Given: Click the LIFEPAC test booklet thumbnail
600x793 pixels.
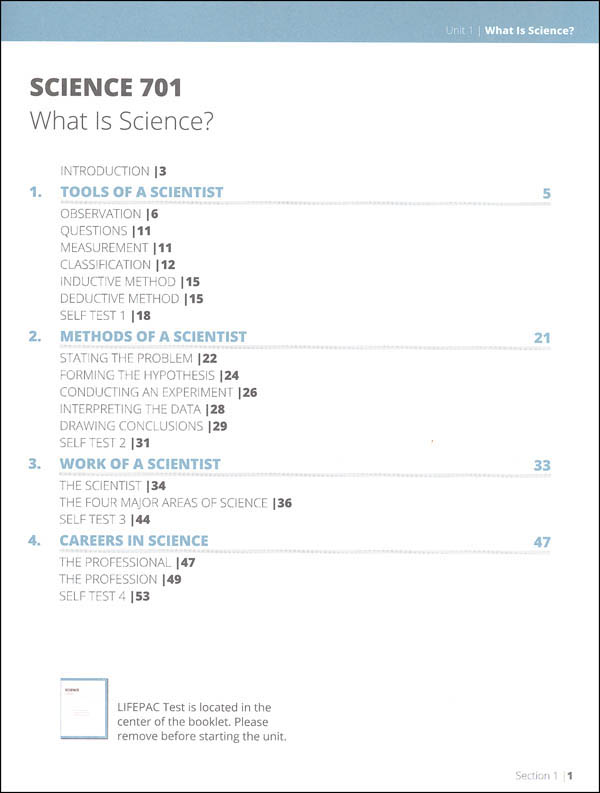Looking at the screenshot, I should pyautogui.click(x=84, y=709).
